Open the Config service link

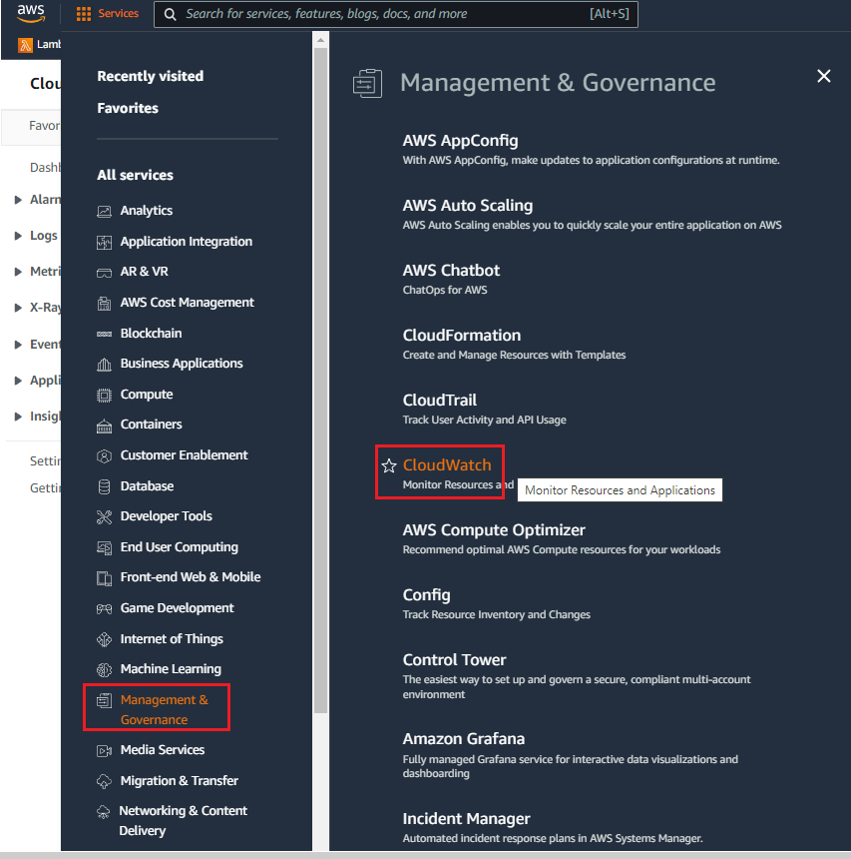pyautogui.click(x=426, y=595)
